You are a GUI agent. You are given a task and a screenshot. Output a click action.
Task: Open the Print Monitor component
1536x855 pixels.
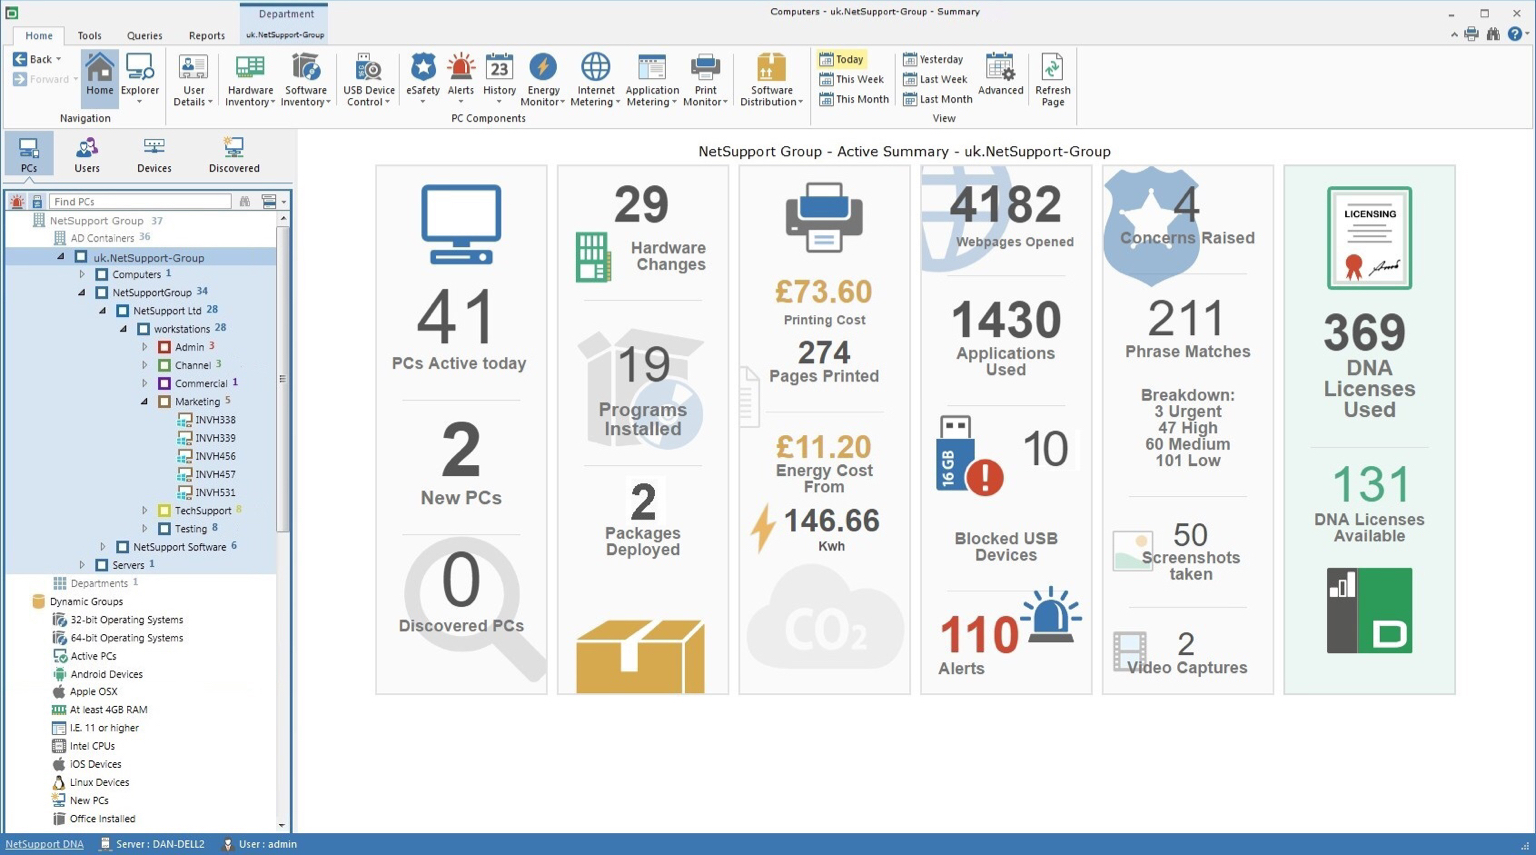(x=705, y=79)
